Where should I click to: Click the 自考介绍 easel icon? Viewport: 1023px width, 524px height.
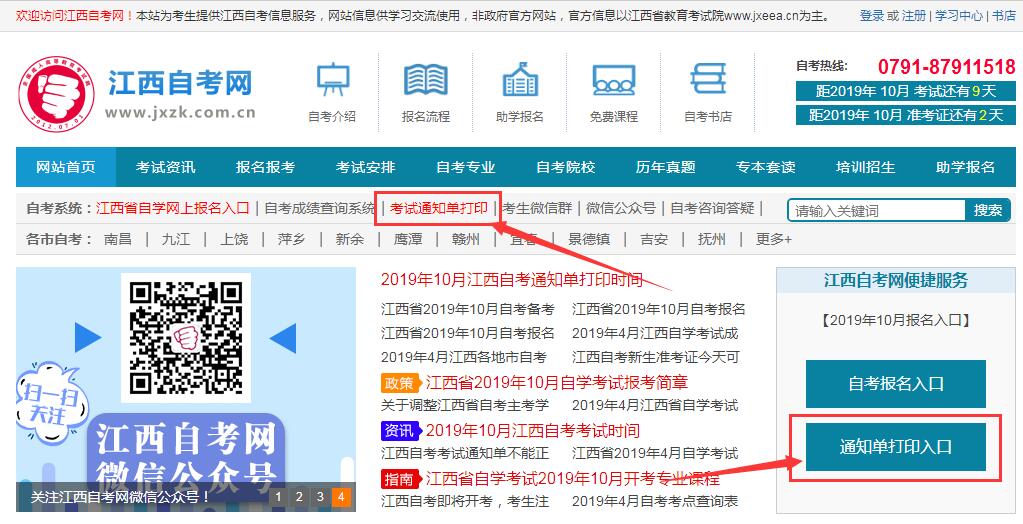[x=332, y=80]
